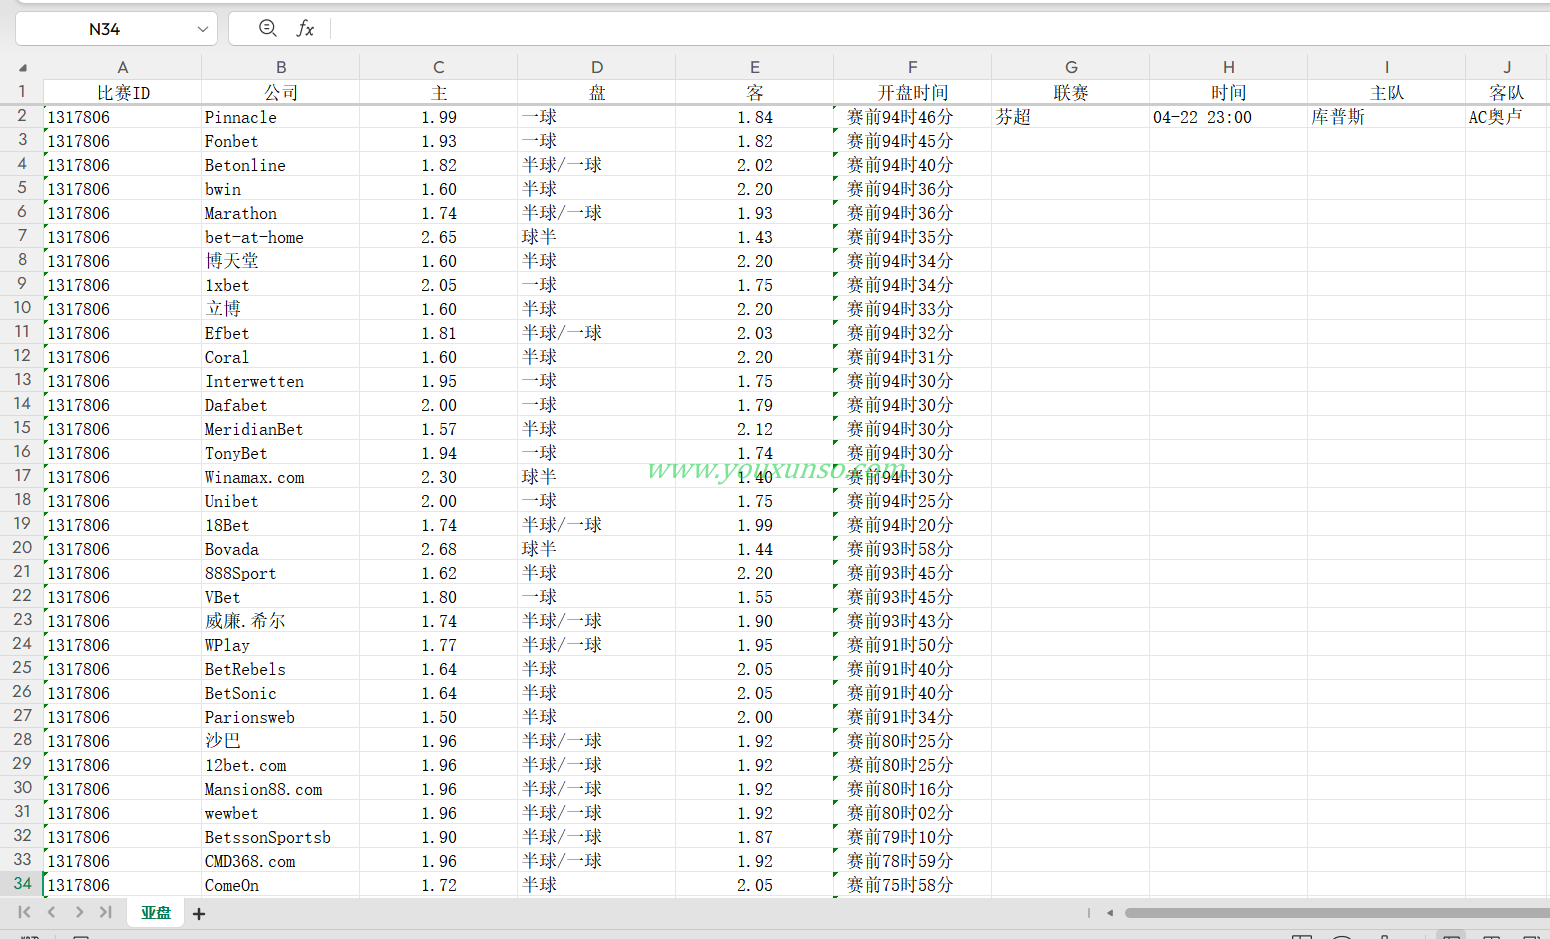Viewport: 1550px width, 939px height.
Task: Expand the Name Box dropdown arrow
Action: (202, 29)
